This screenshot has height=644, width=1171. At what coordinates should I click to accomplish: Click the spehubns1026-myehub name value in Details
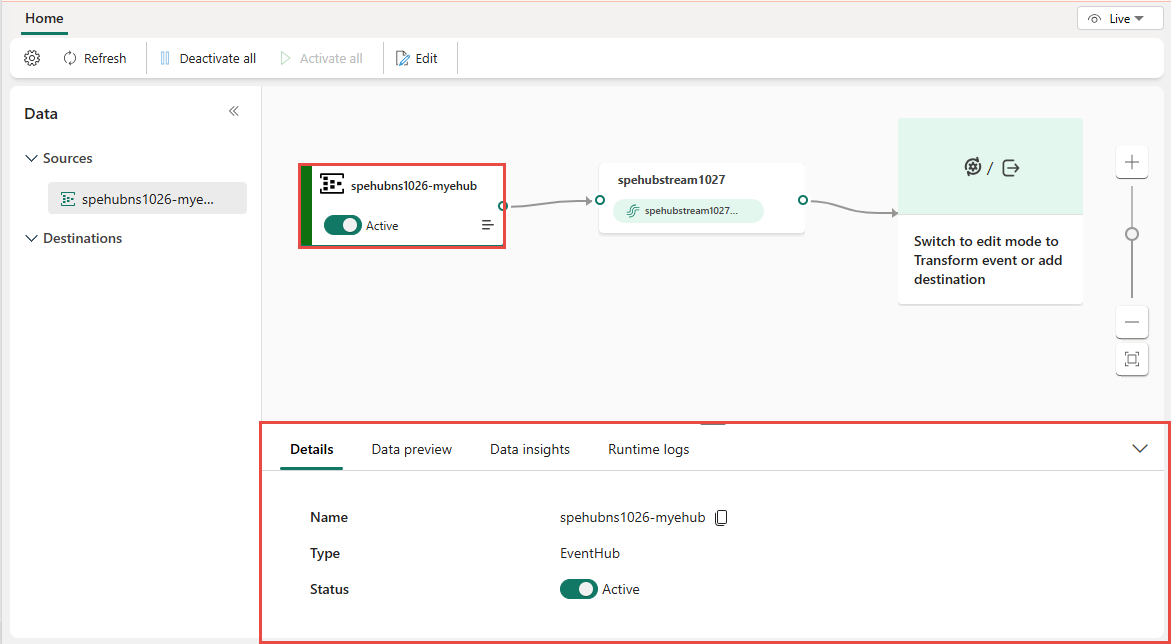click(633, 517)
